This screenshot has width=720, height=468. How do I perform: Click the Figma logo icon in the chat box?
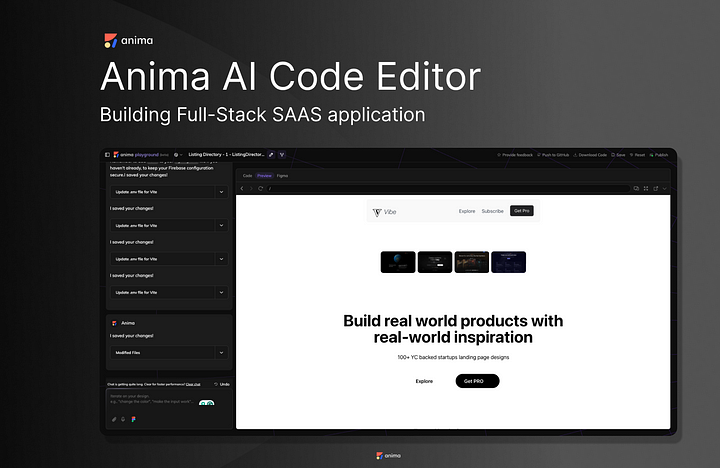tap(133, 419)
